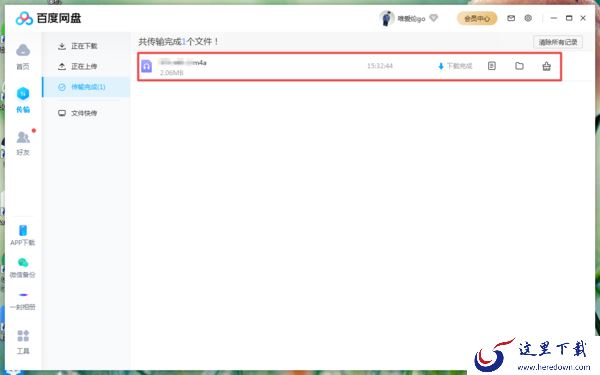600x375 pixels.
Task: Open settings via the gear icon
Action: pos(528,18)
